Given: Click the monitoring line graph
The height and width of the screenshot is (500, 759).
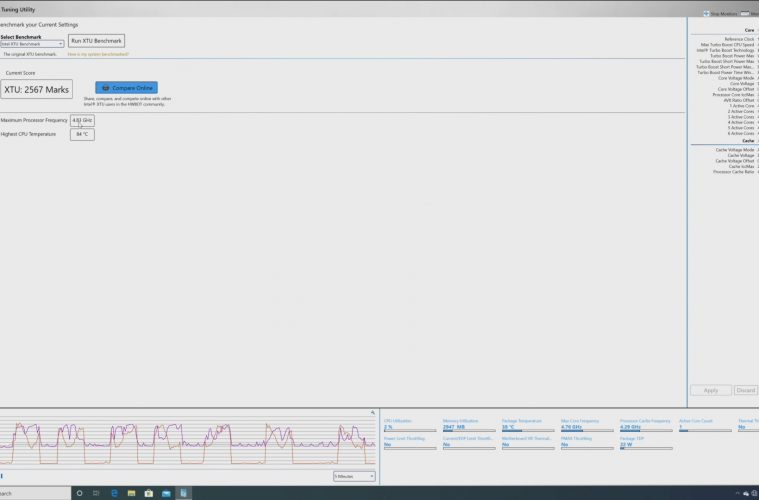Looking at the screenshot, I should coord(188,443).
